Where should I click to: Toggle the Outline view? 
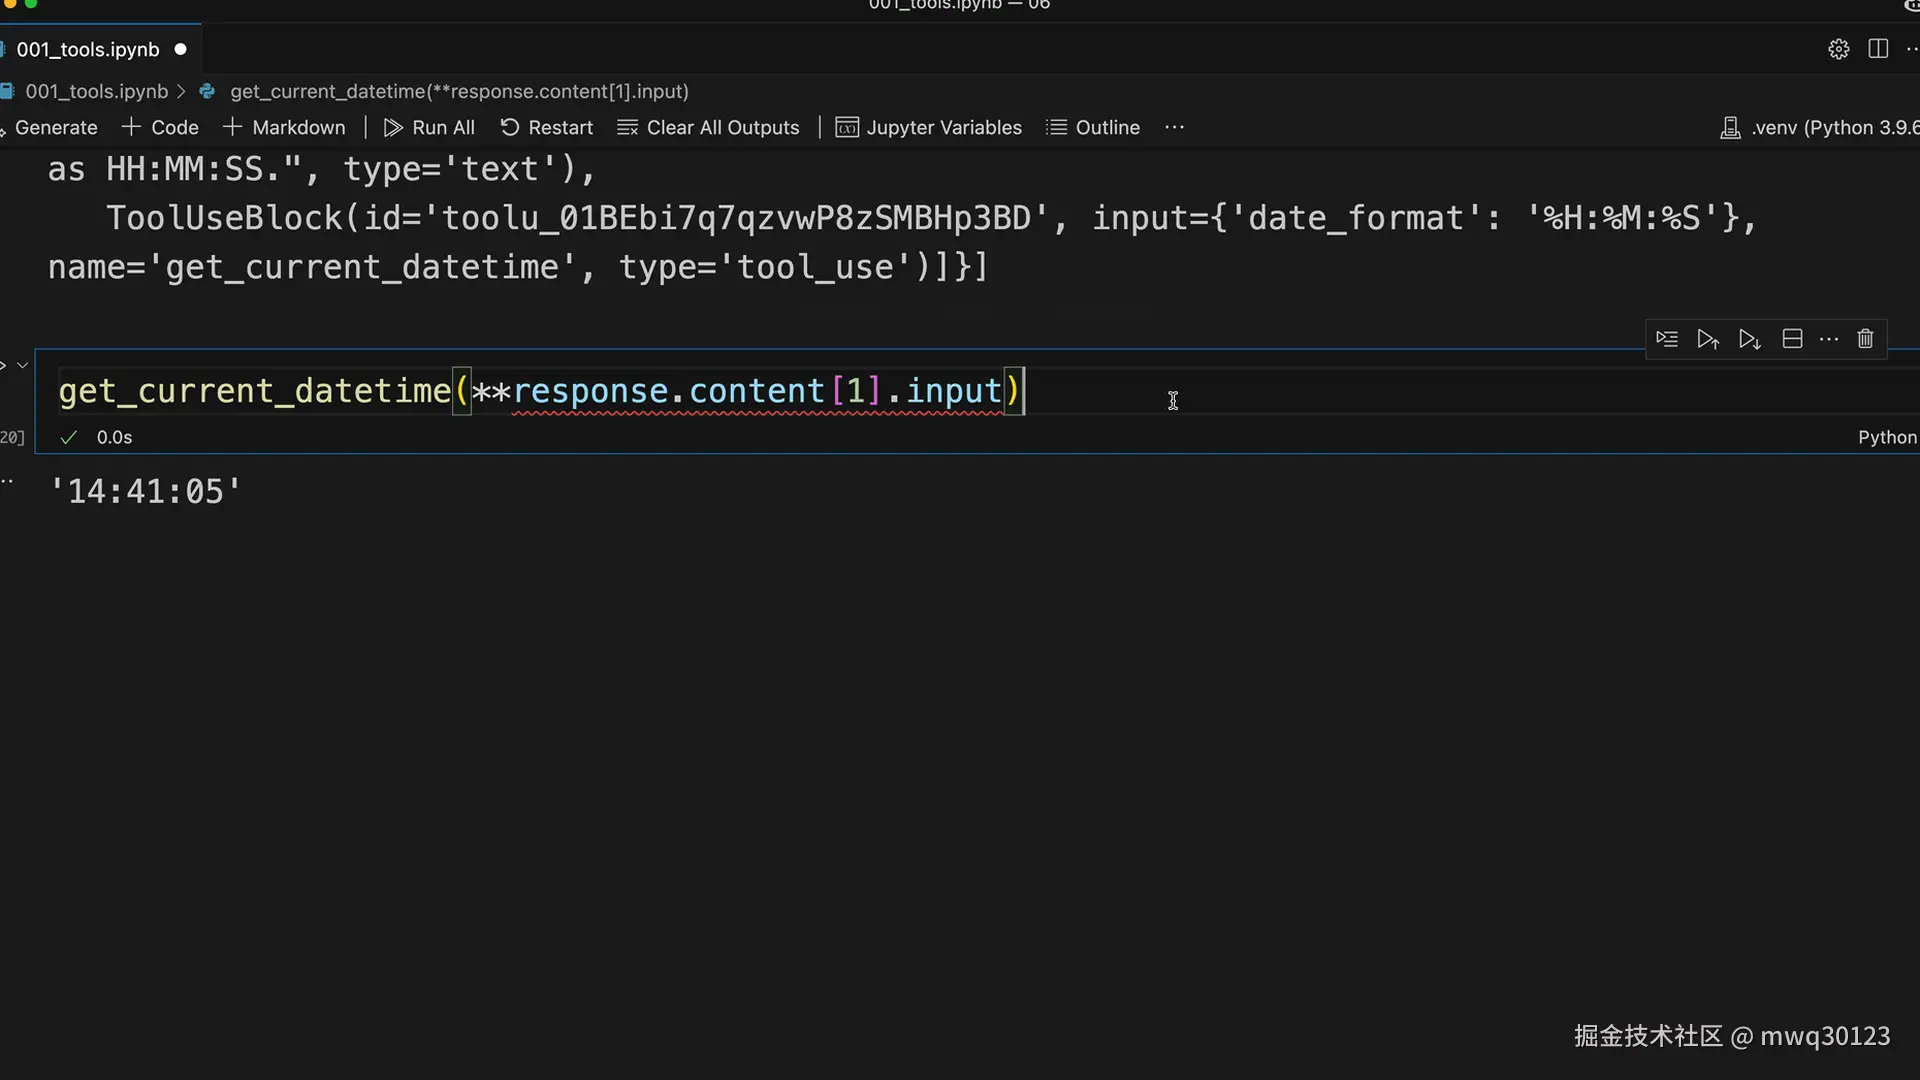[1093, 127]
